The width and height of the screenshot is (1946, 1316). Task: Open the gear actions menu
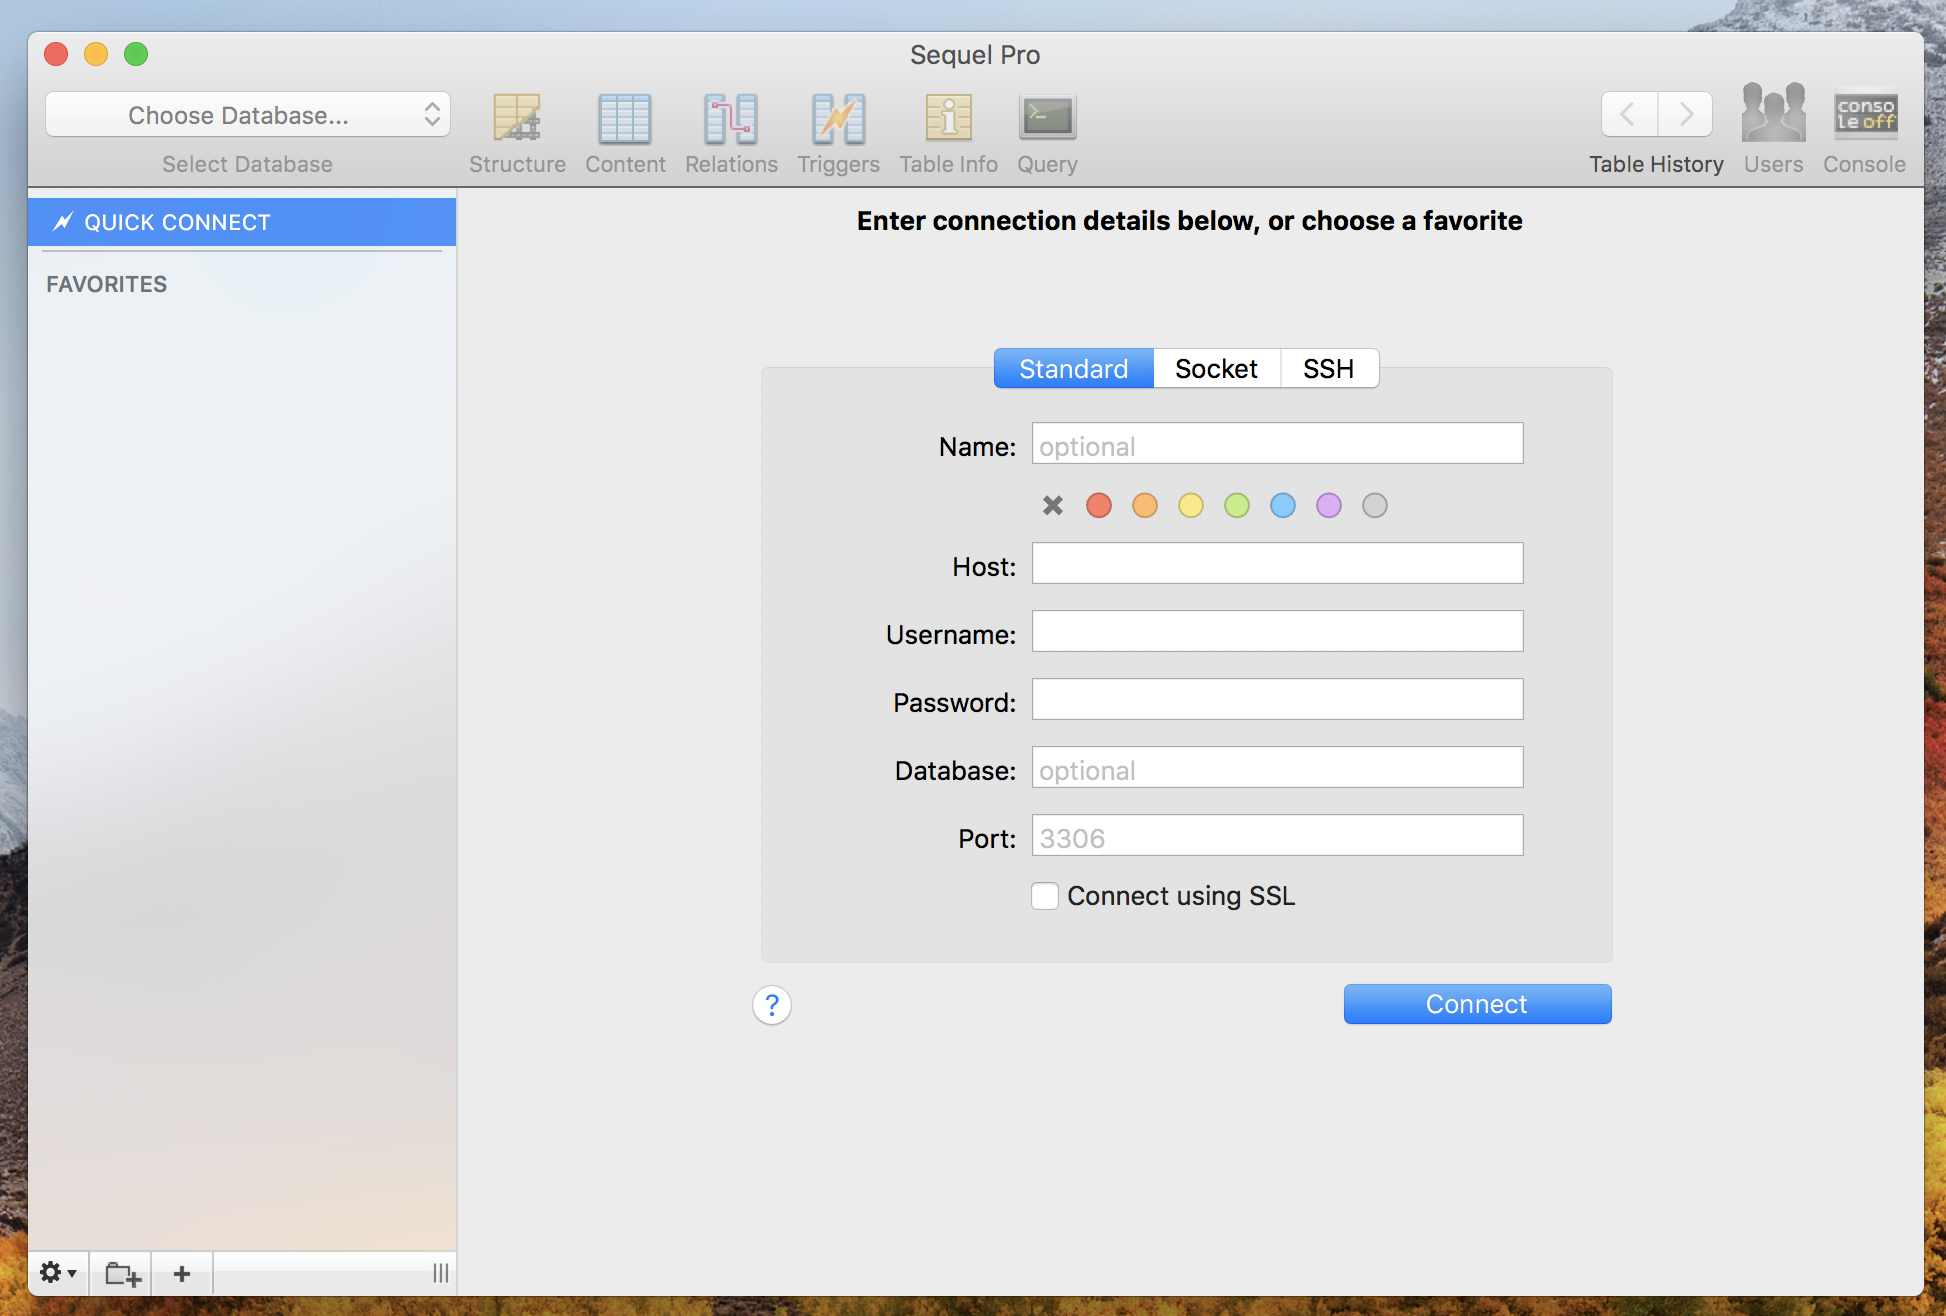pos(57,1273)
